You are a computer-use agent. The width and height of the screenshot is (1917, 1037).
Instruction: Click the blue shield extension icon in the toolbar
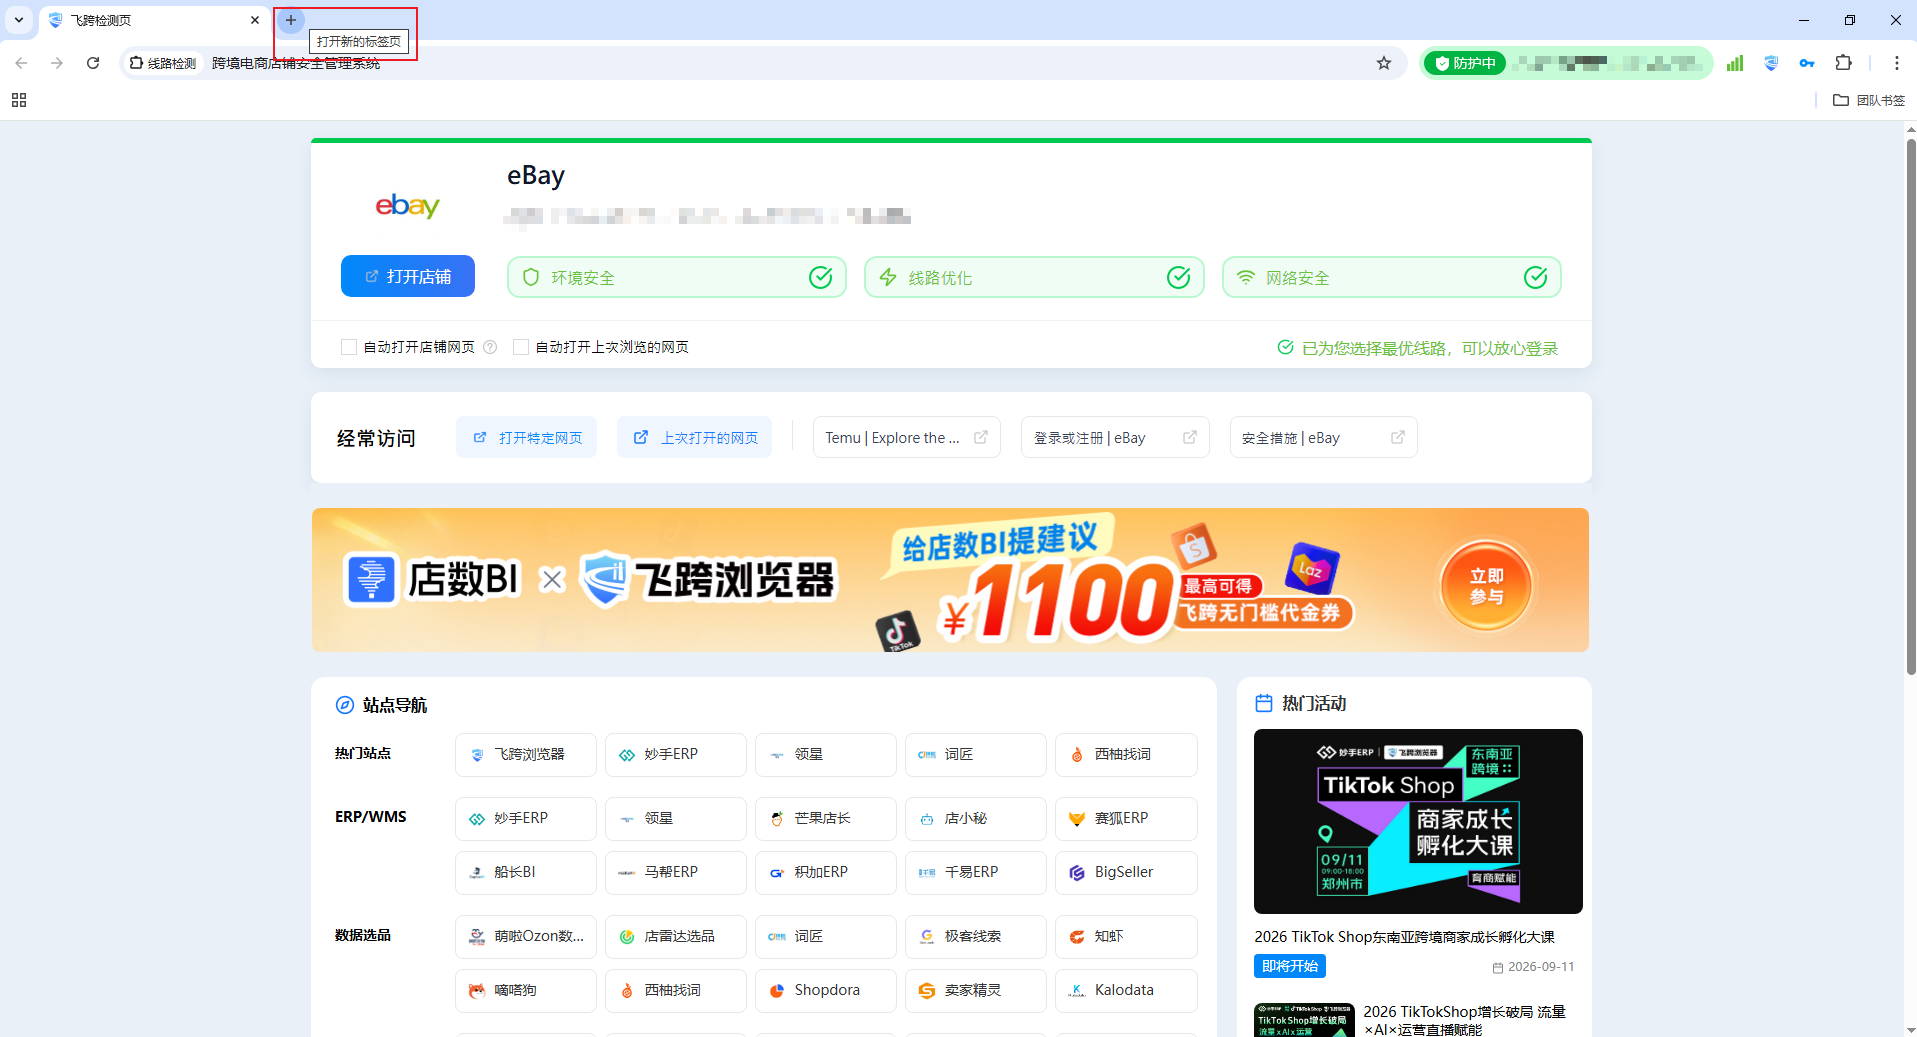coord(1771,63)
